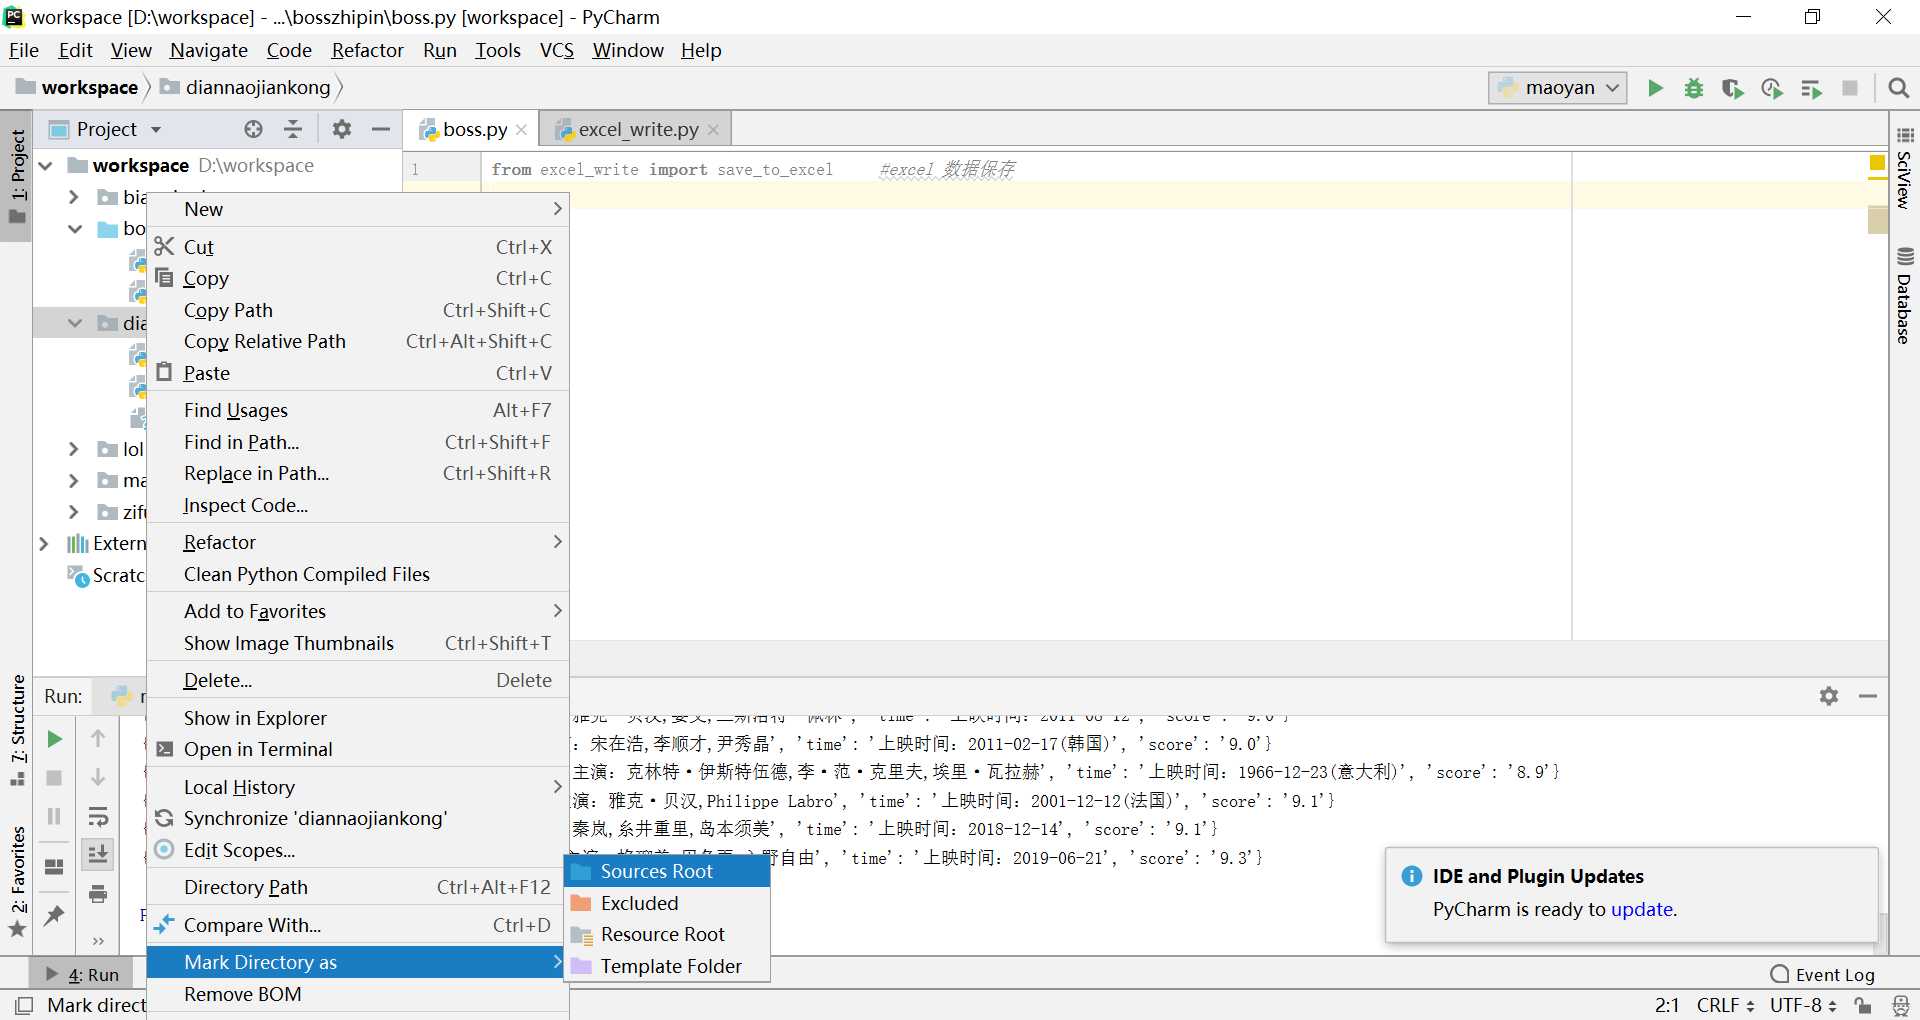This screenshot has height=1020, width=1920.
Task: Click the Synchronize refresh icon
Action: 165,818
